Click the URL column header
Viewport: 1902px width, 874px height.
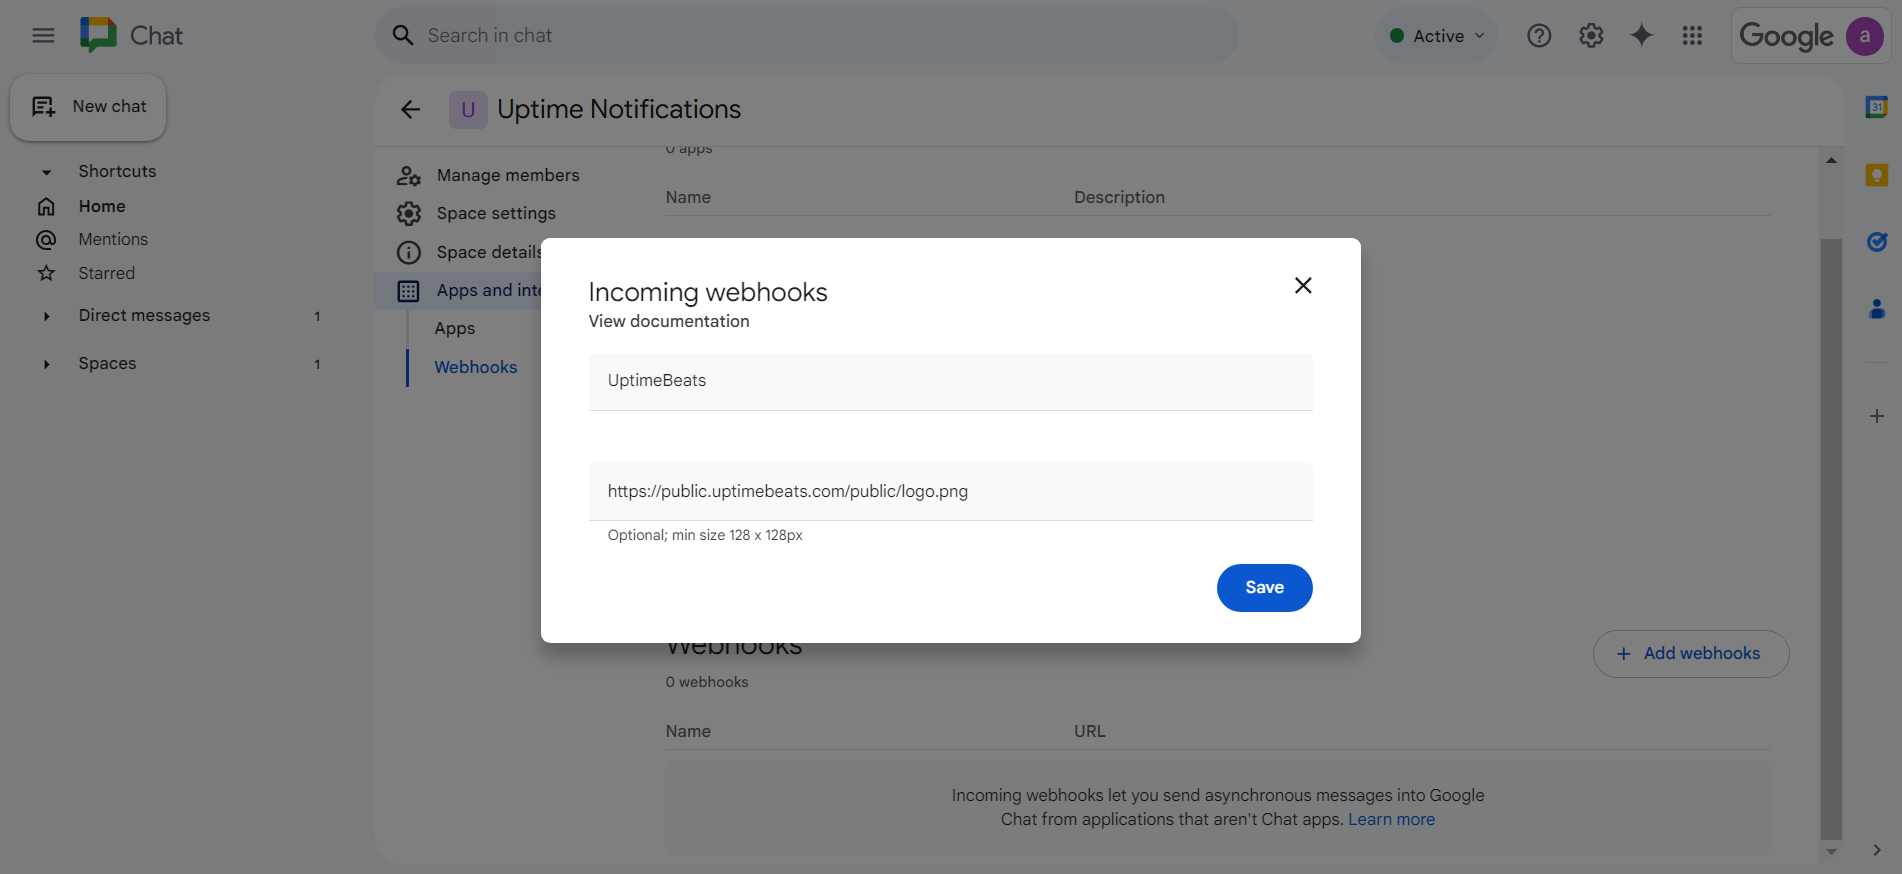1090,731
